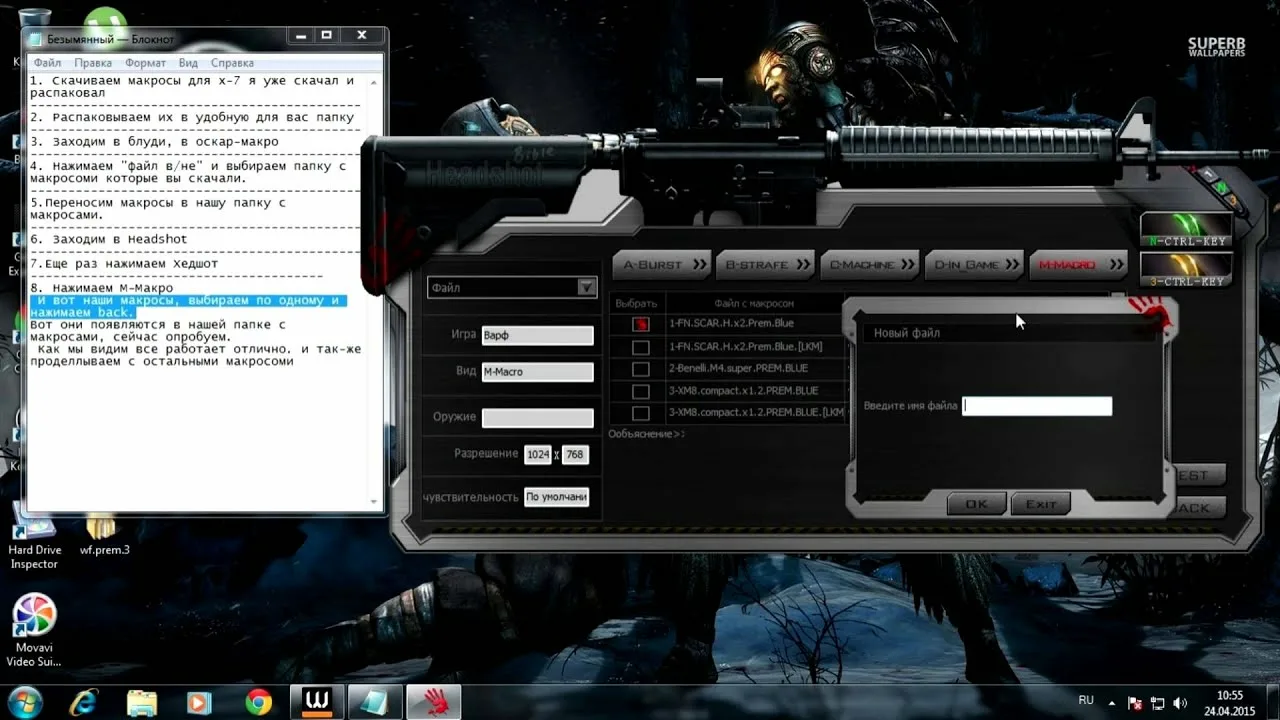Open the Формат menu in Notepad
This screenshot has height=720, width=1280.
(146, 63)
